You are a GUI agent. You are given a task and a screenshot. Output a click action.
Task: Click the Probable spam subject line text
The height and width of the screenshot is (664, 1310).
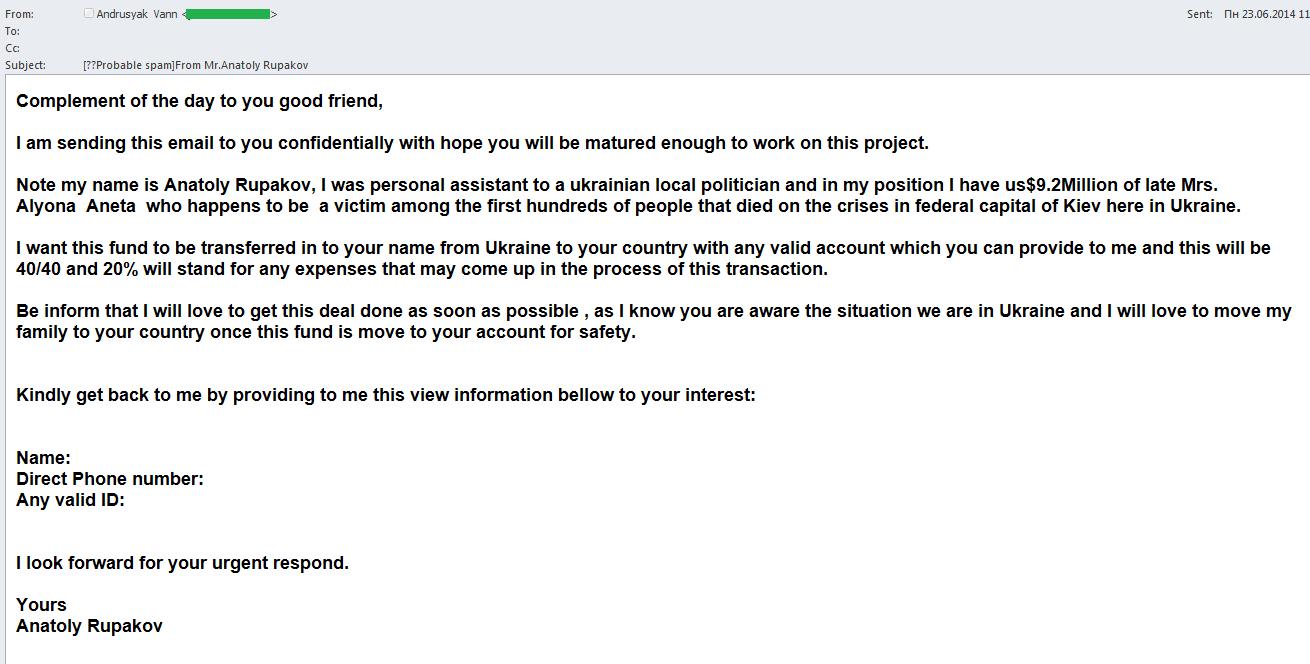tap(196, 65)
